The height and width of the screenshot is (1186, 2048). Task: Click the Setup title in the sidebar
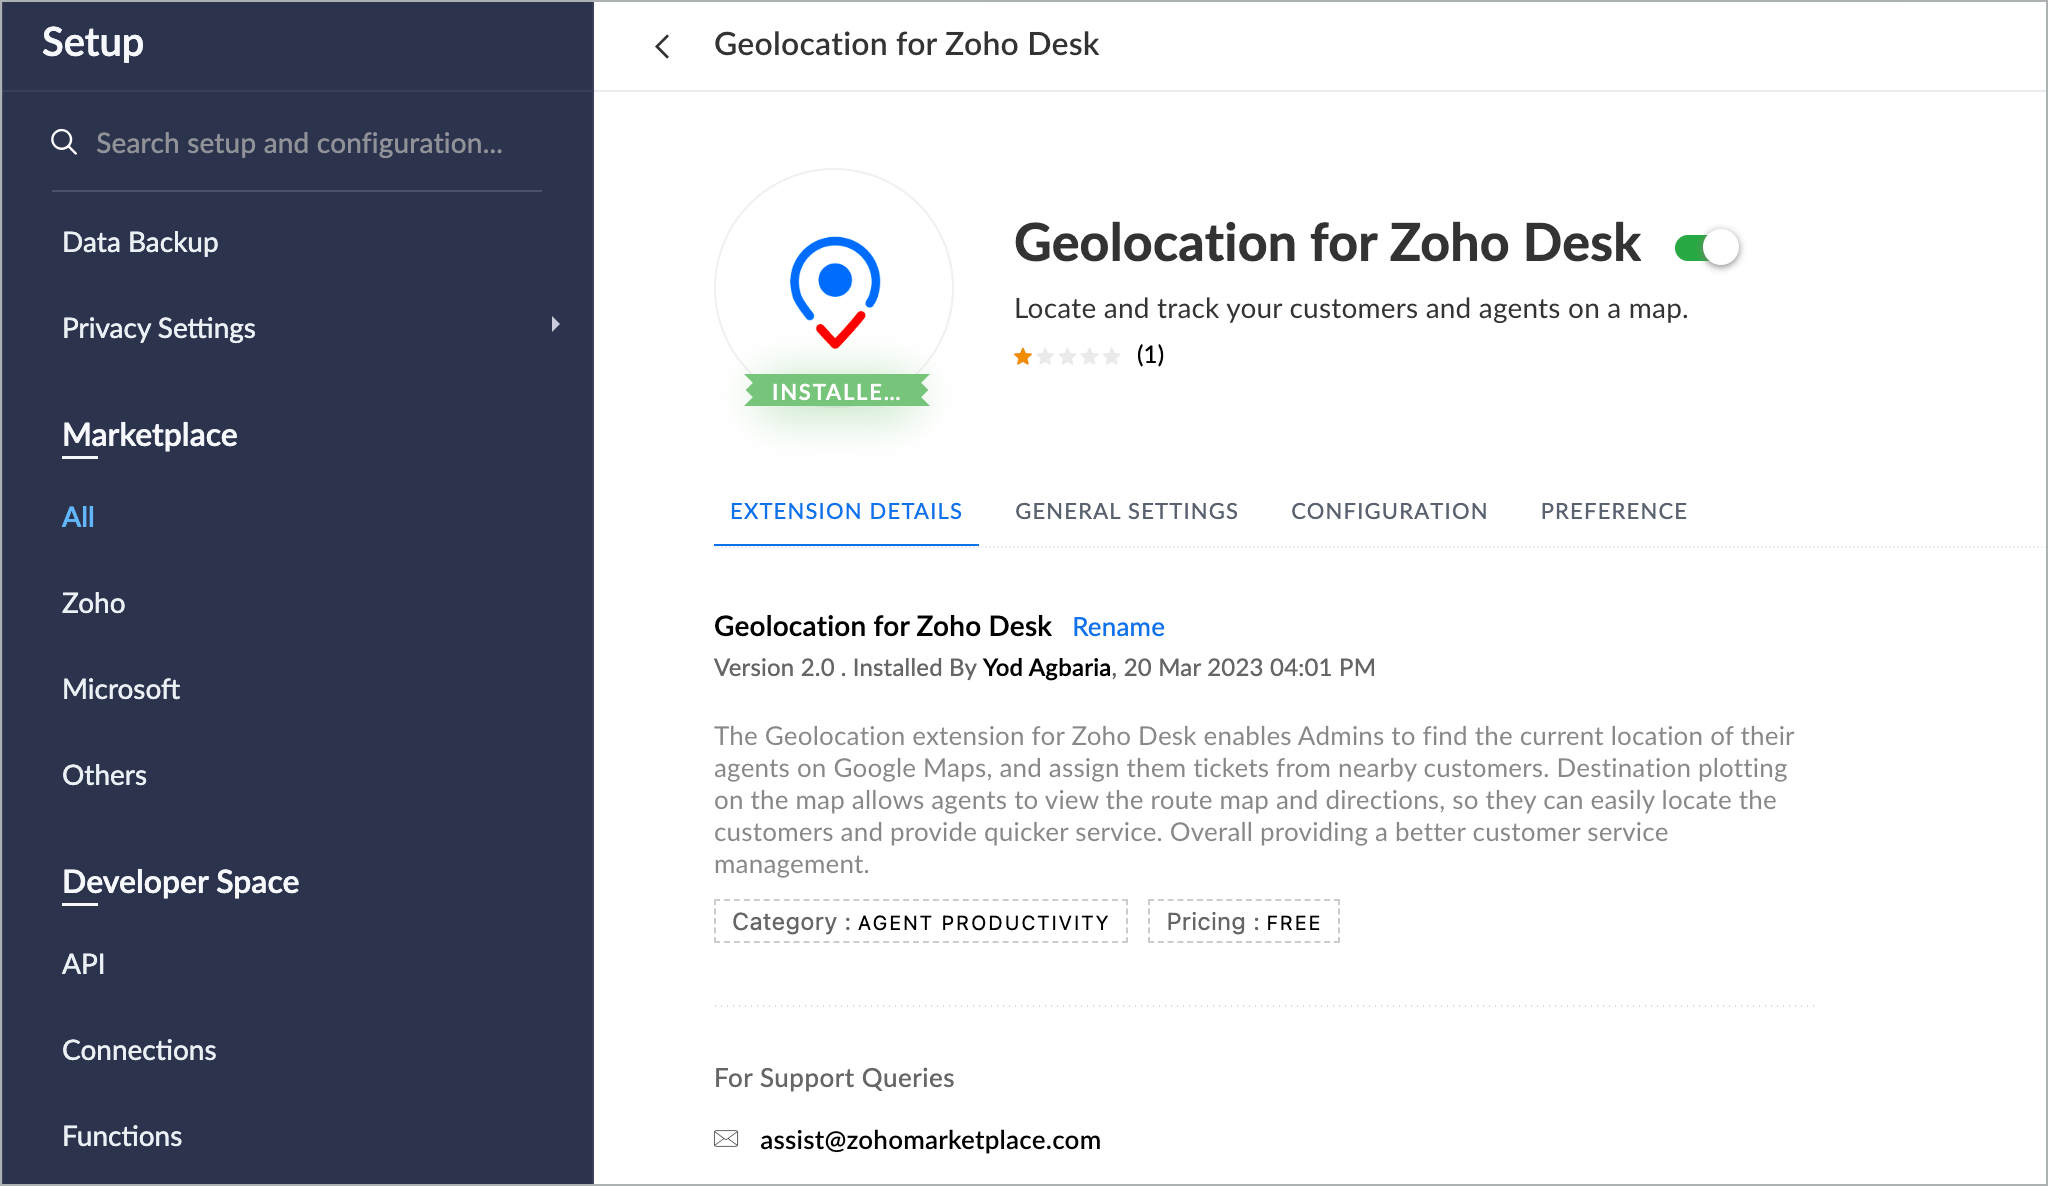(93, 43)
